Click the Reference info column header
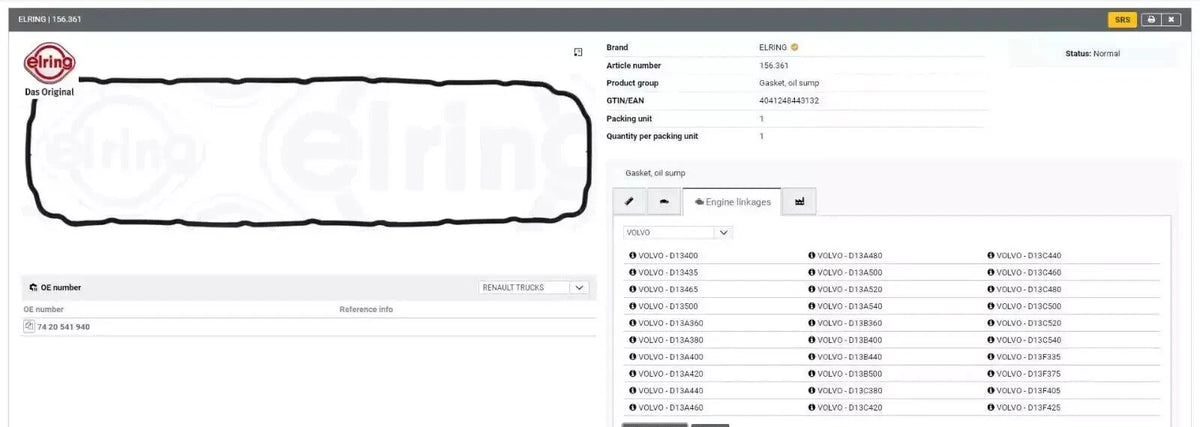1200x427 pixels. 366,309
